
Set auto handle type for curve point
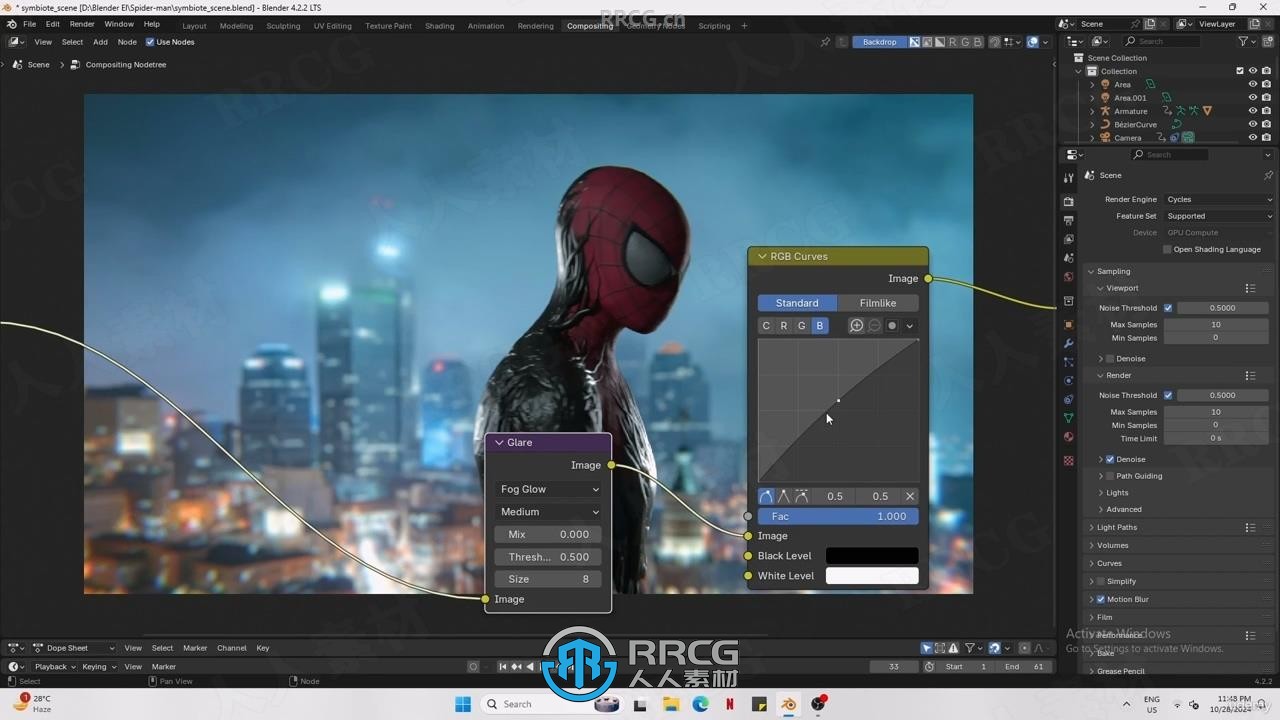point(766,496)
